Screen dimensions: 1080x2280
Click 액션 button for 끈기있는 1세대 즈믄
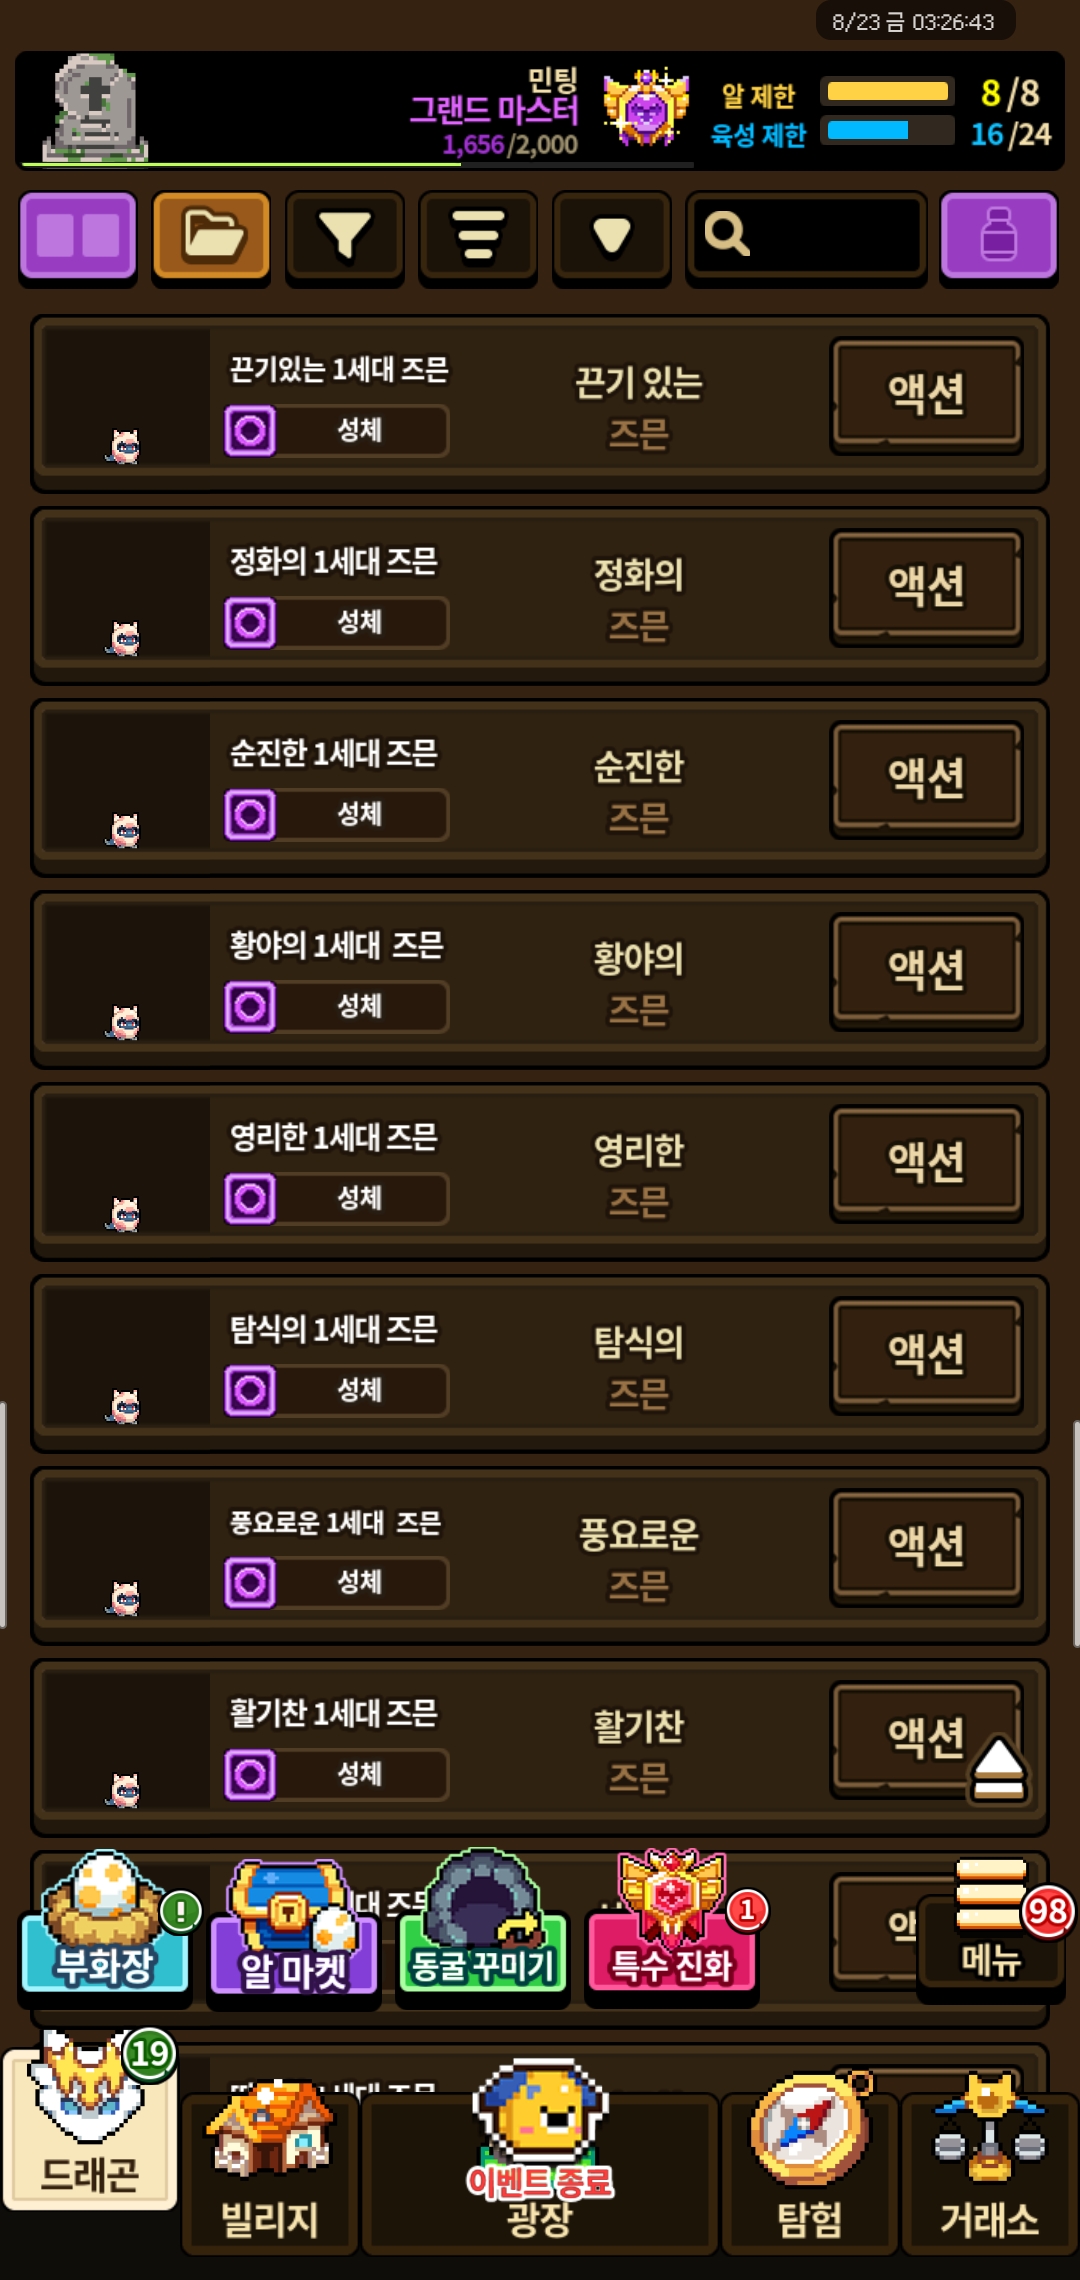pos(927,395)
